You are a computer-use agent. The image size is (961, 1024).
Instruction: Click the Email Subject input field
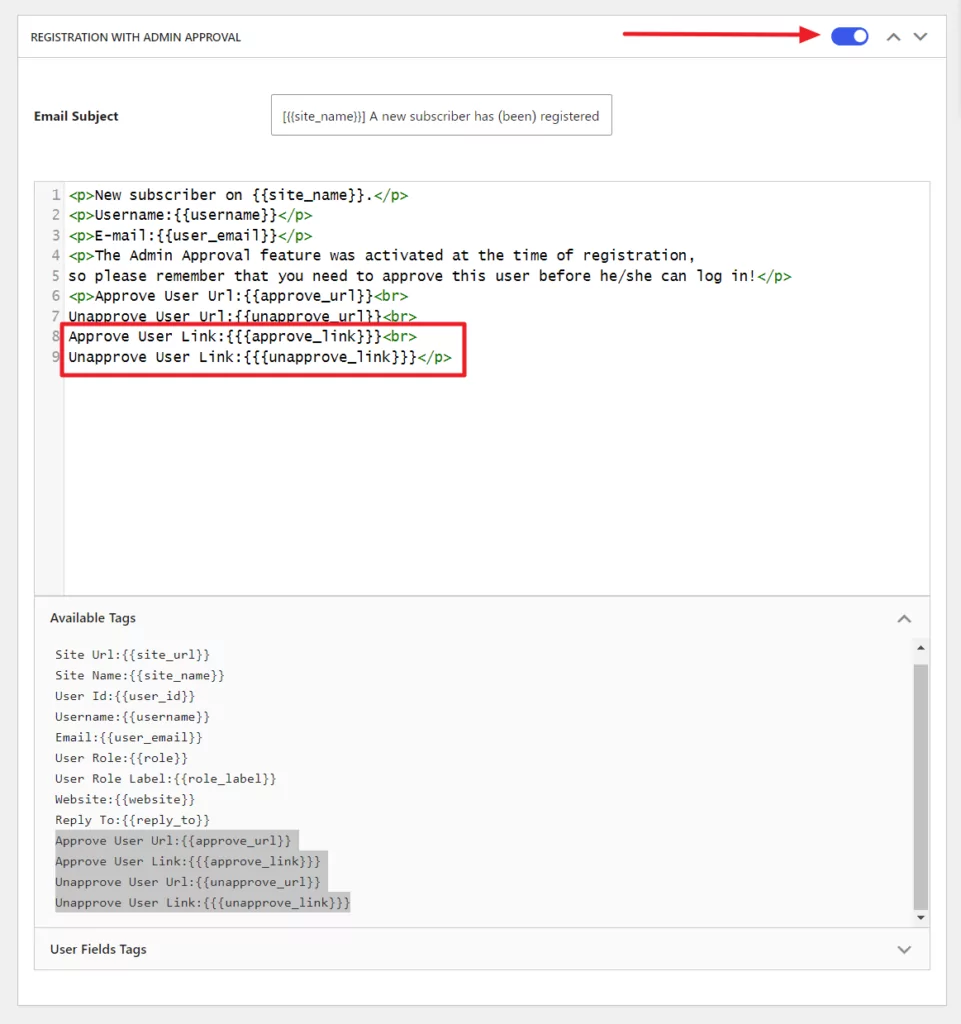441,115
